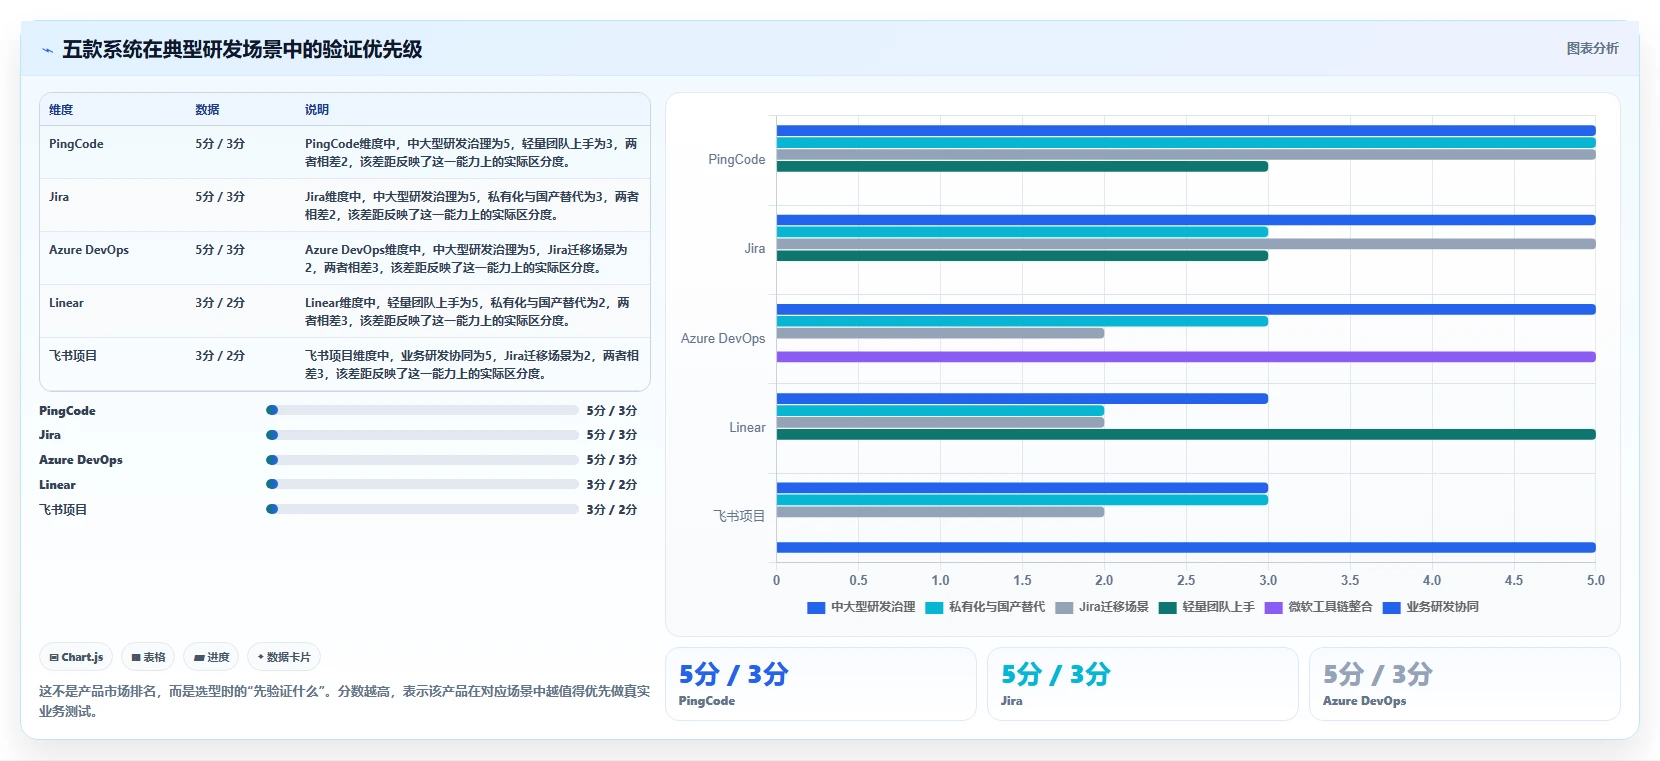Click the 2.5 tick on the x-axis
The image size is (1660, 761).
point(1186,580)
